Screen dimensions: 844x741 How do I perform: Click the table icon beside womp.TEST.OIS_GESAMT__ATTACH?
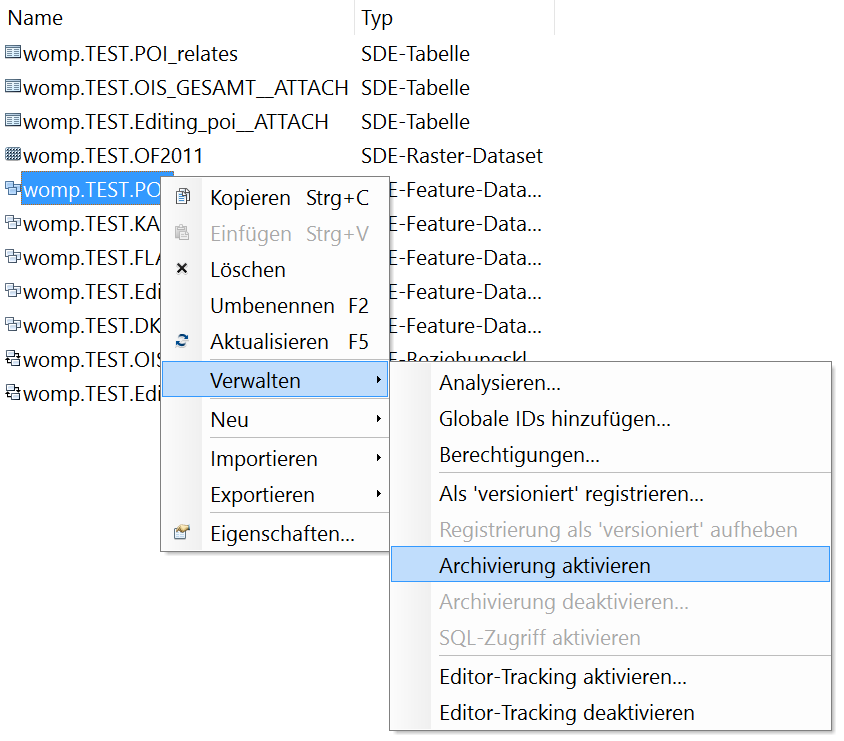point(10,87)
